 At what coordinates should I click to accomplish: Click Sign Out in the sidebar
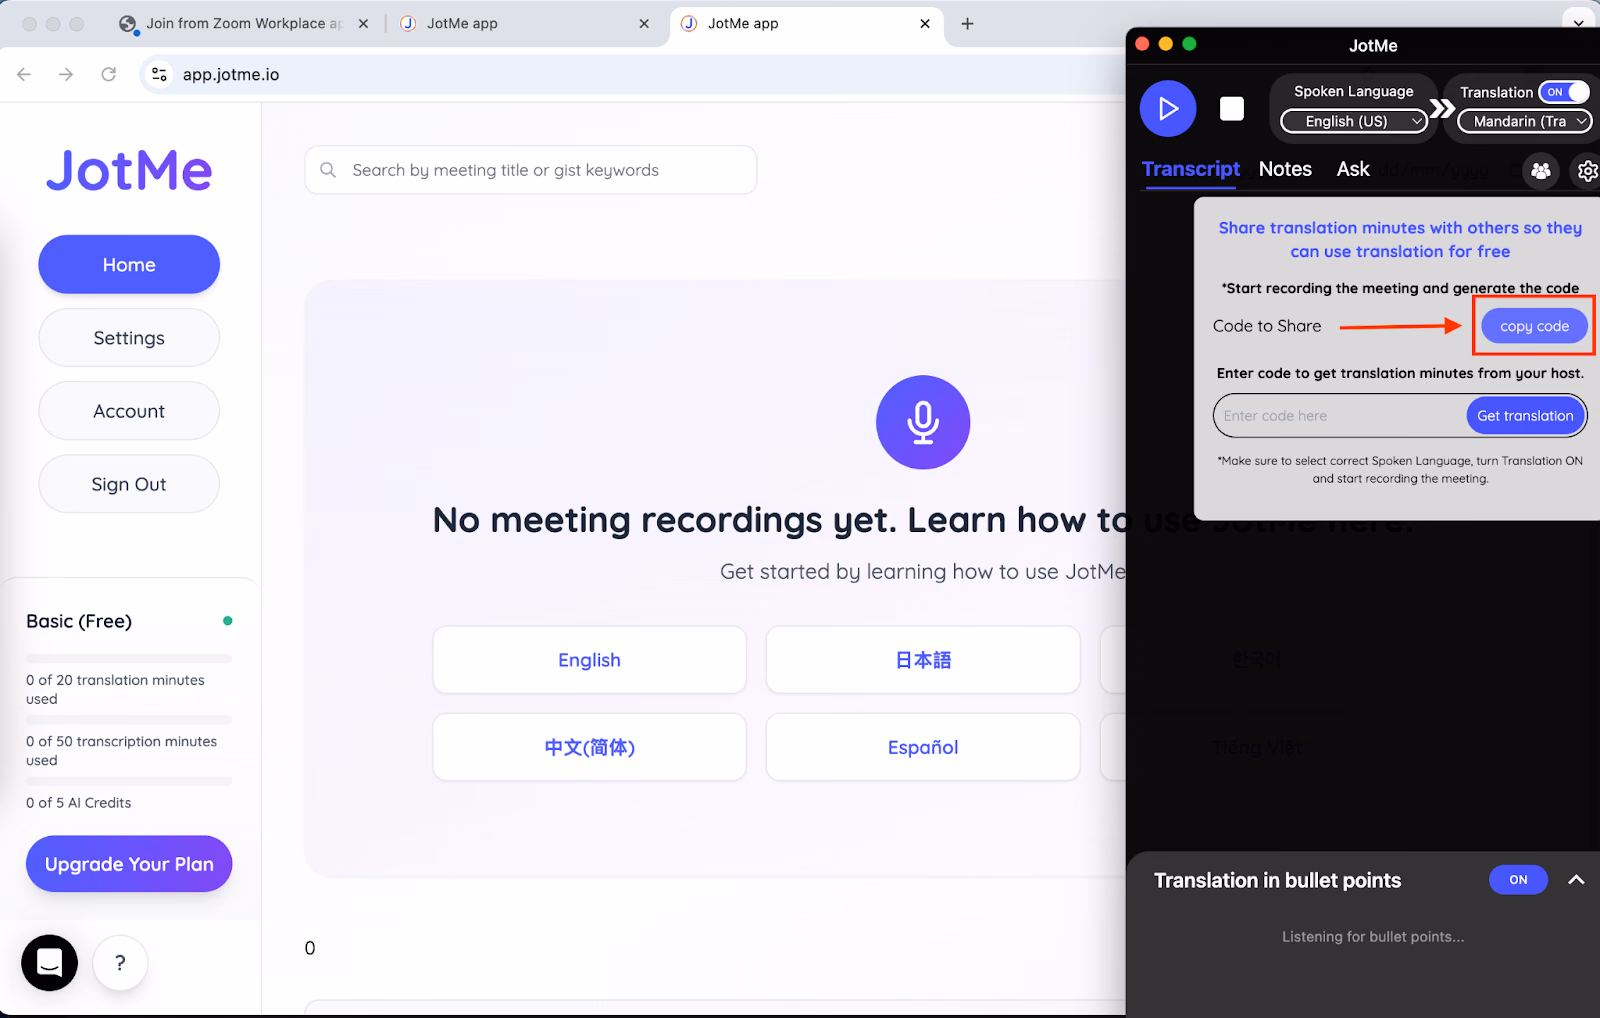pos(129,484)
